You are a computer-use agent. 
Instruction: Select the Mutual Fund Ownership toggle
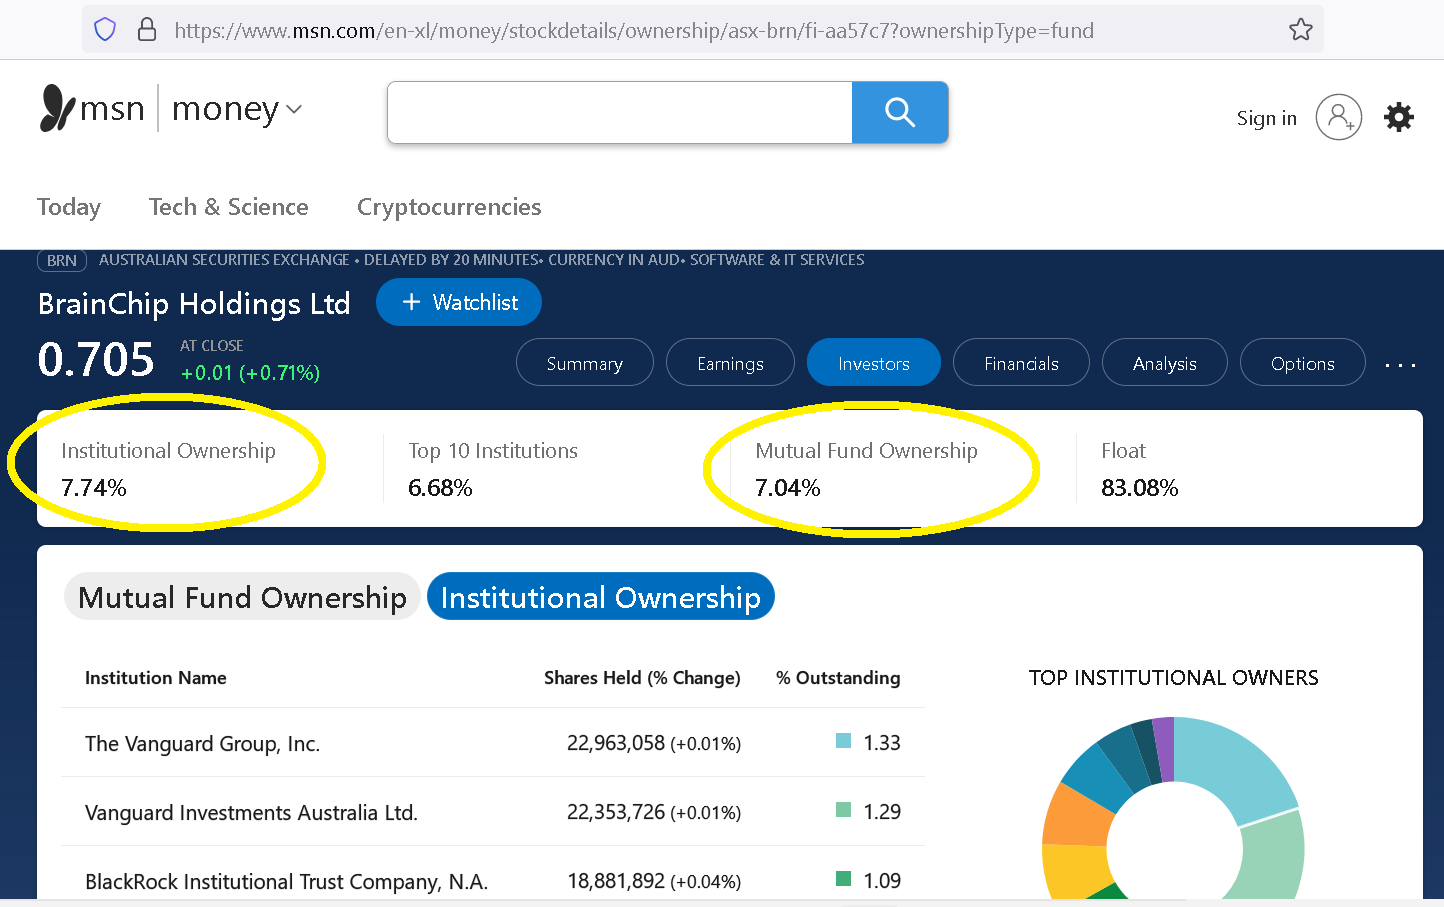[242, 597]
